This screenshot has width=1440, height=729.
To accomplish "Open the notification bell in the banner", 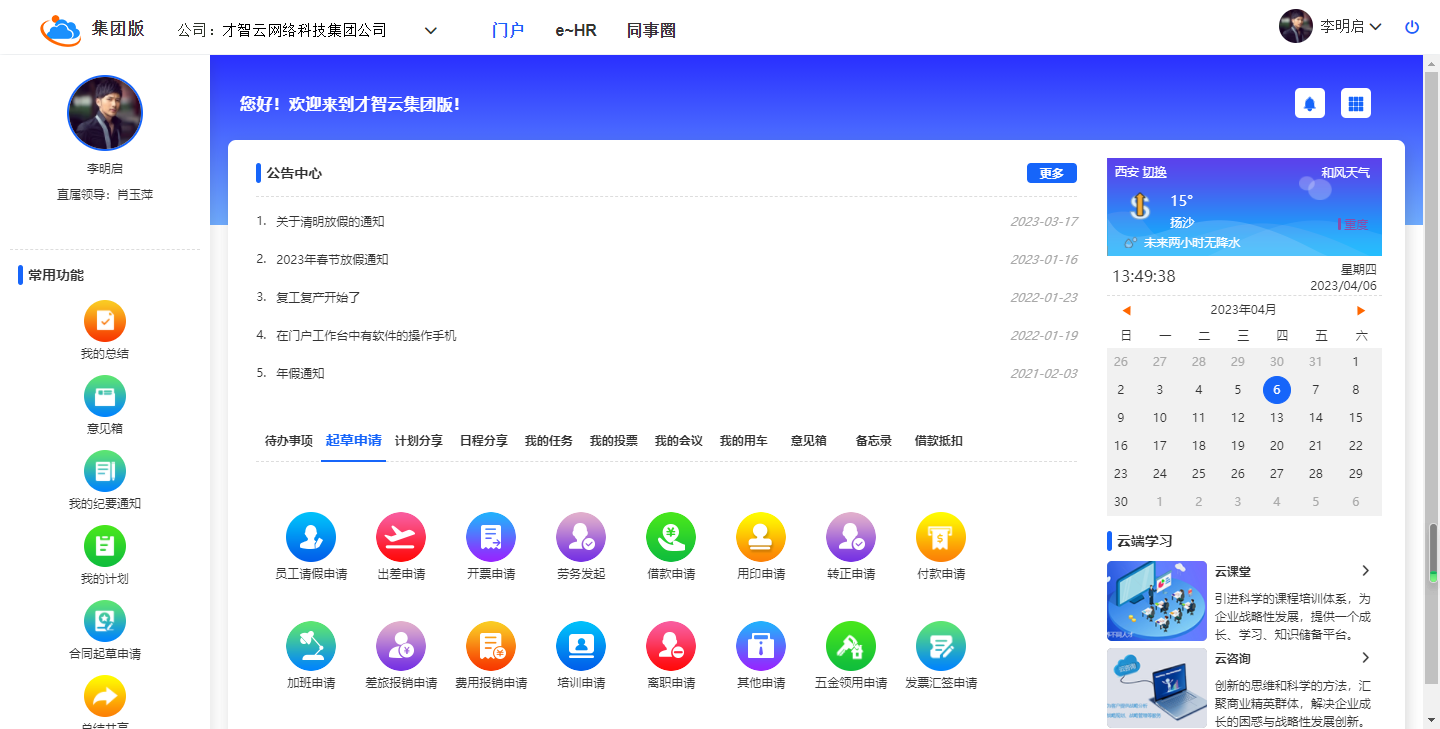I will click(x=1309, y=102).
